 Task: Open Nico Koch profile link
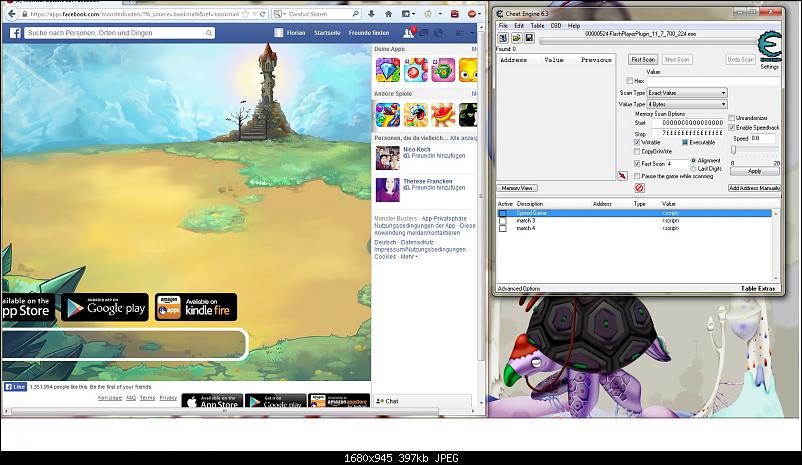[416, 149]
